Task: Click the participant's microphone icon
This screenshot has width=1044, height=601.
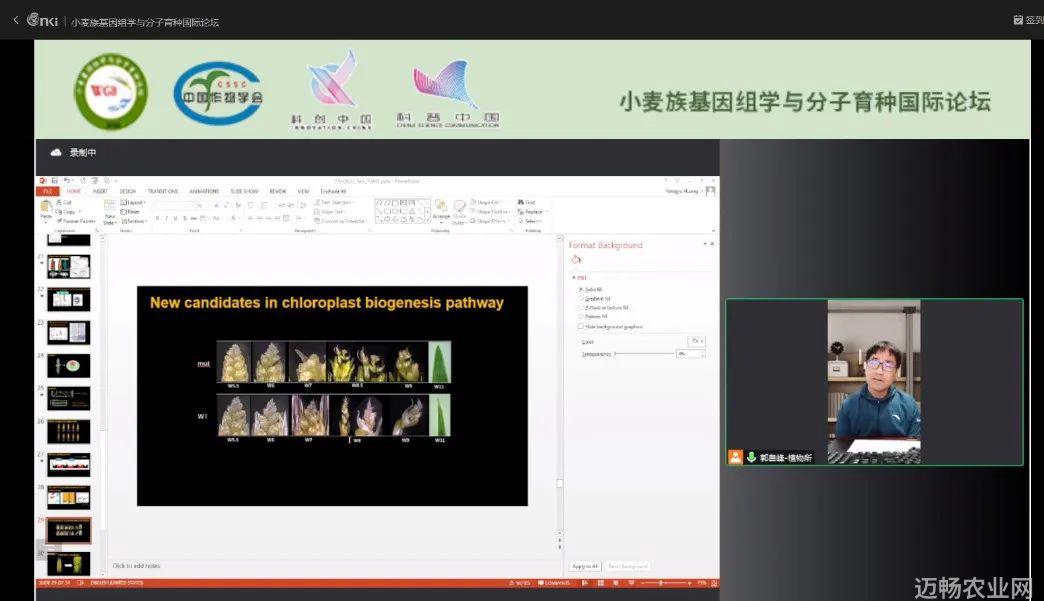Action: [751, 457]
